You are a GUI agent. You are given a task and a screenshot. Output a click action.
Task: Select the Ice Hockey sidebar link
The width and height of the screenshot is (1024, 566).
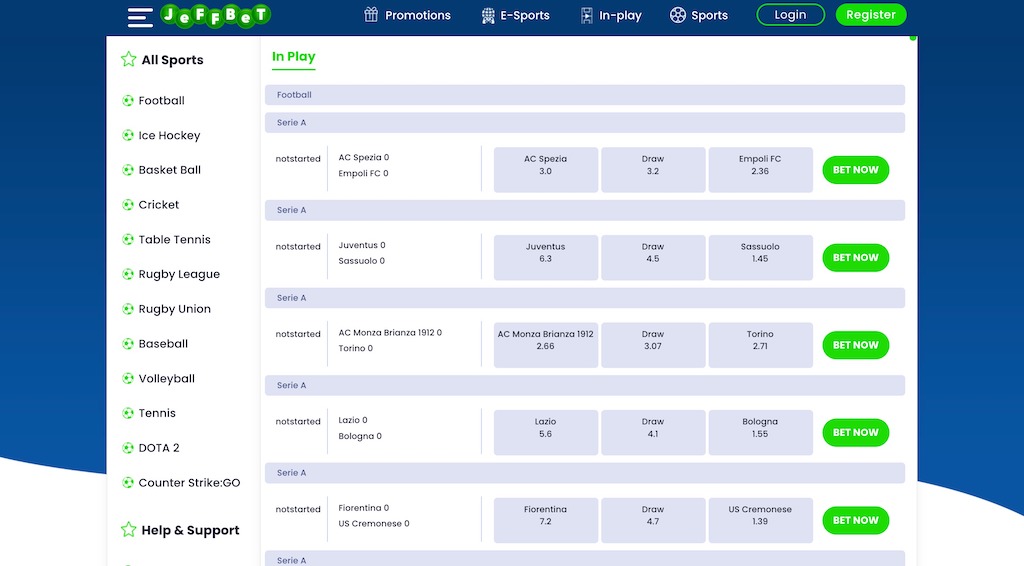[x=169, y=135]
